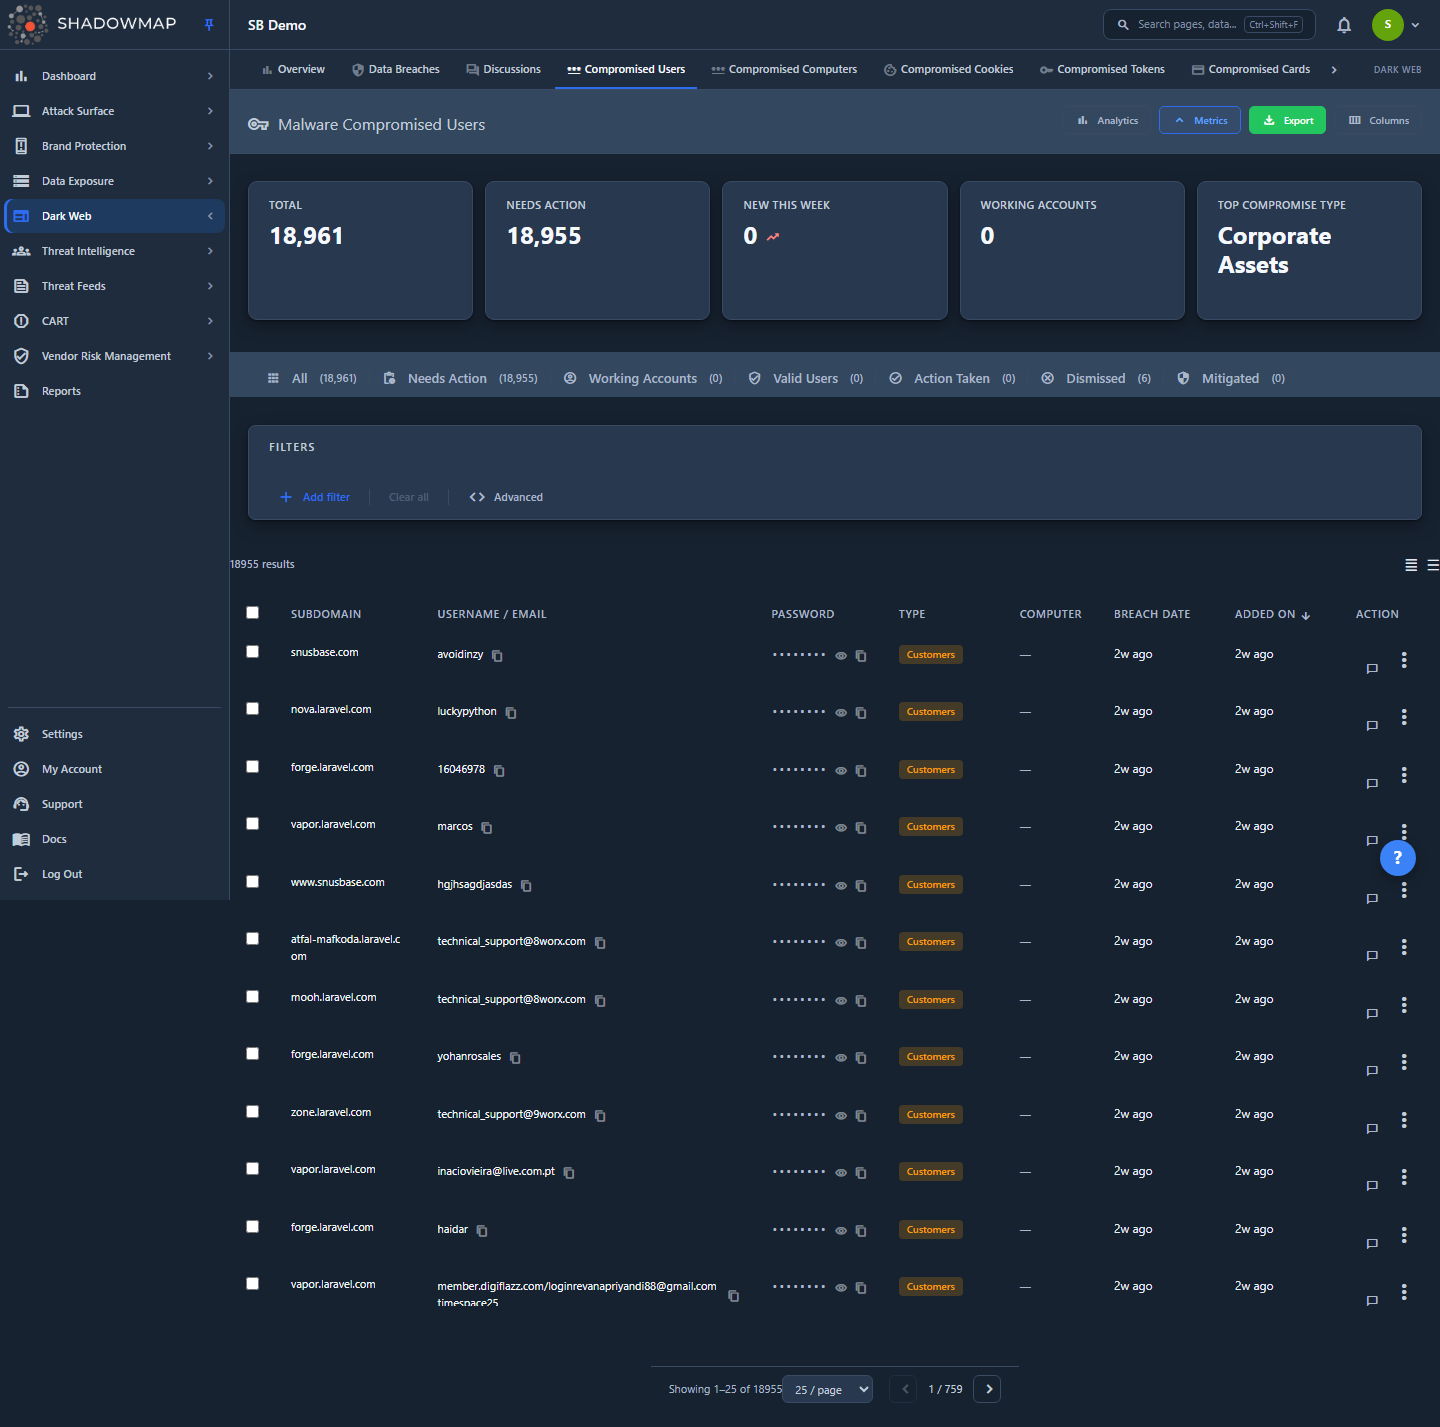This screenshot has height=1427, width=1440.
Task: Sort by Added On column
Action: point(1272,615)
